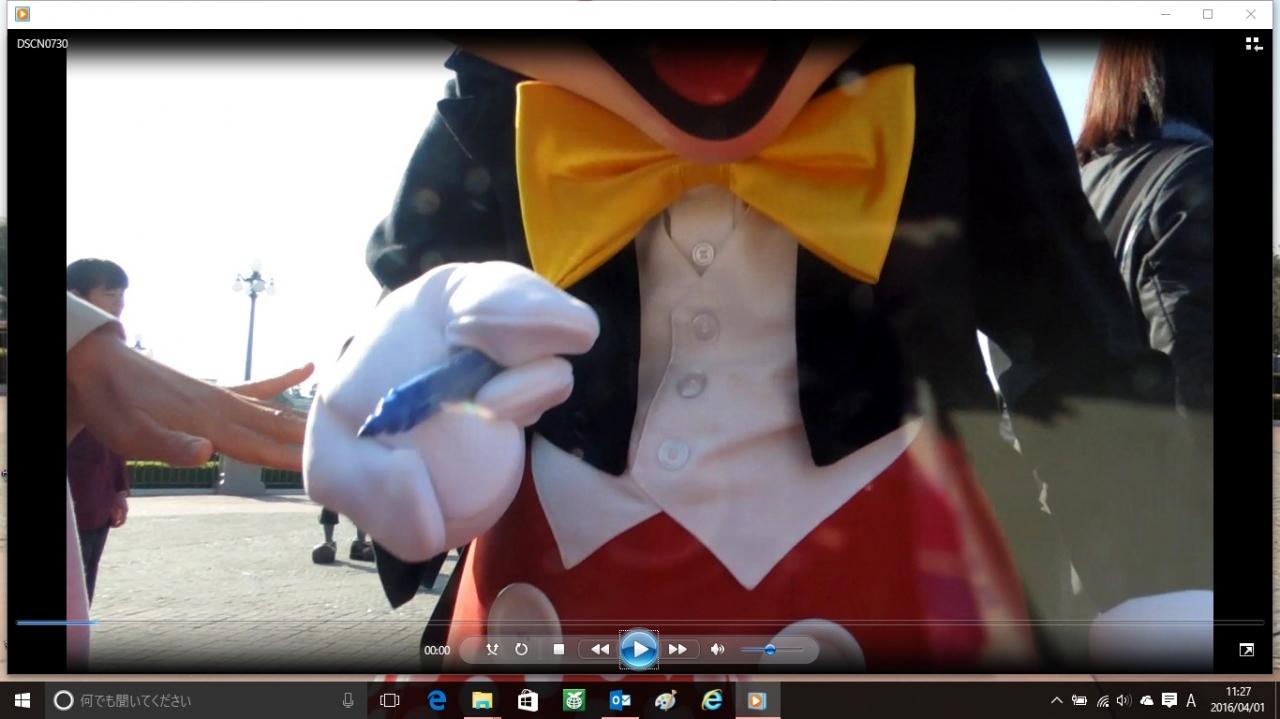1280x719 pixels.
Task: Click the Windows Media Player title icon
Action: pos(22,14)
